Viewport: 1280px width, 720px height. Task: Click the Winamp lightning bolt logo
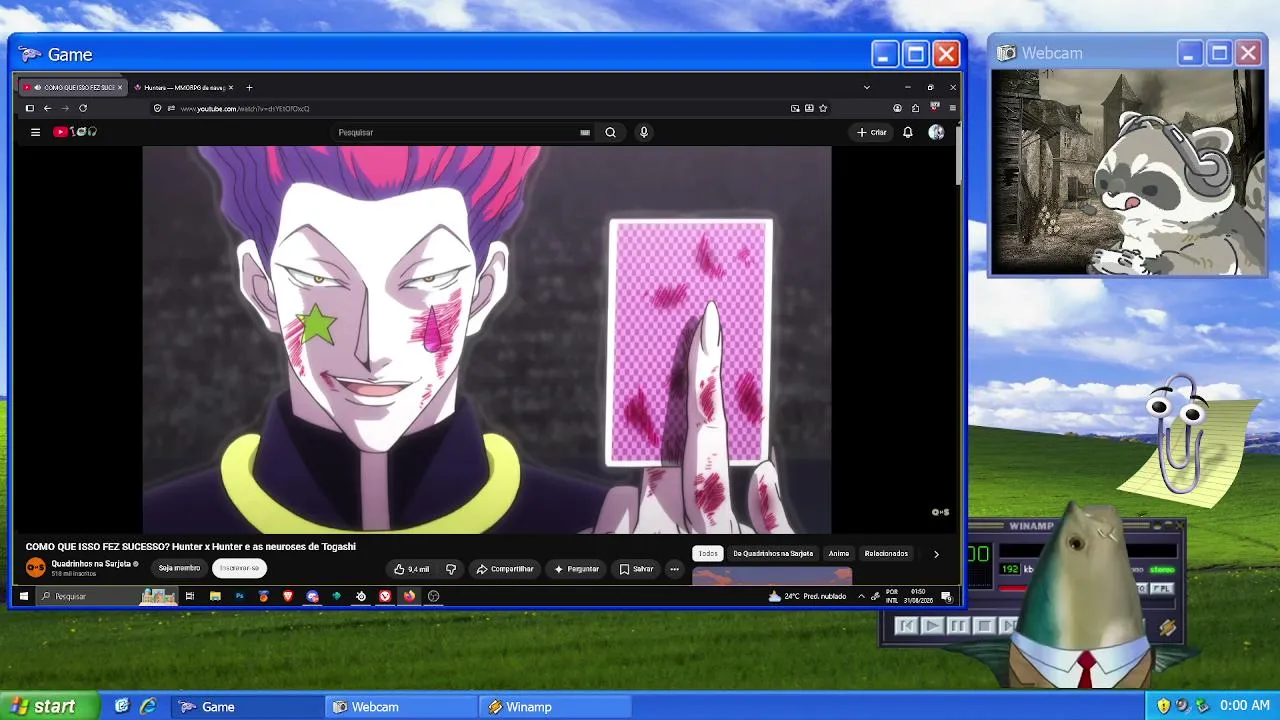[1167, 628]
